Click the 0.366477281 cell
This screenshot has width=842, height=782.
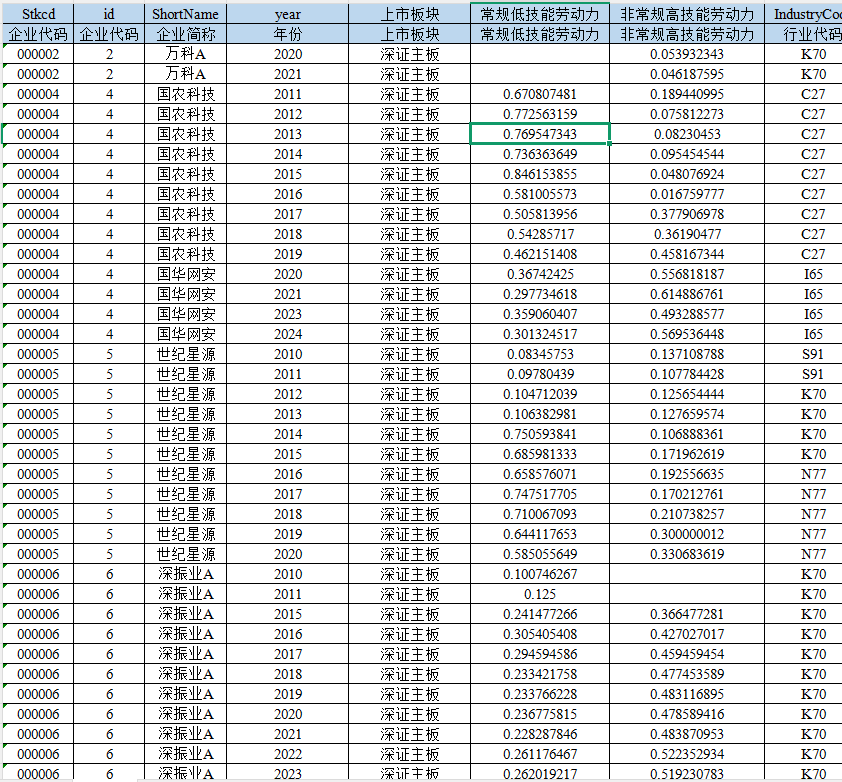[686, 614]
